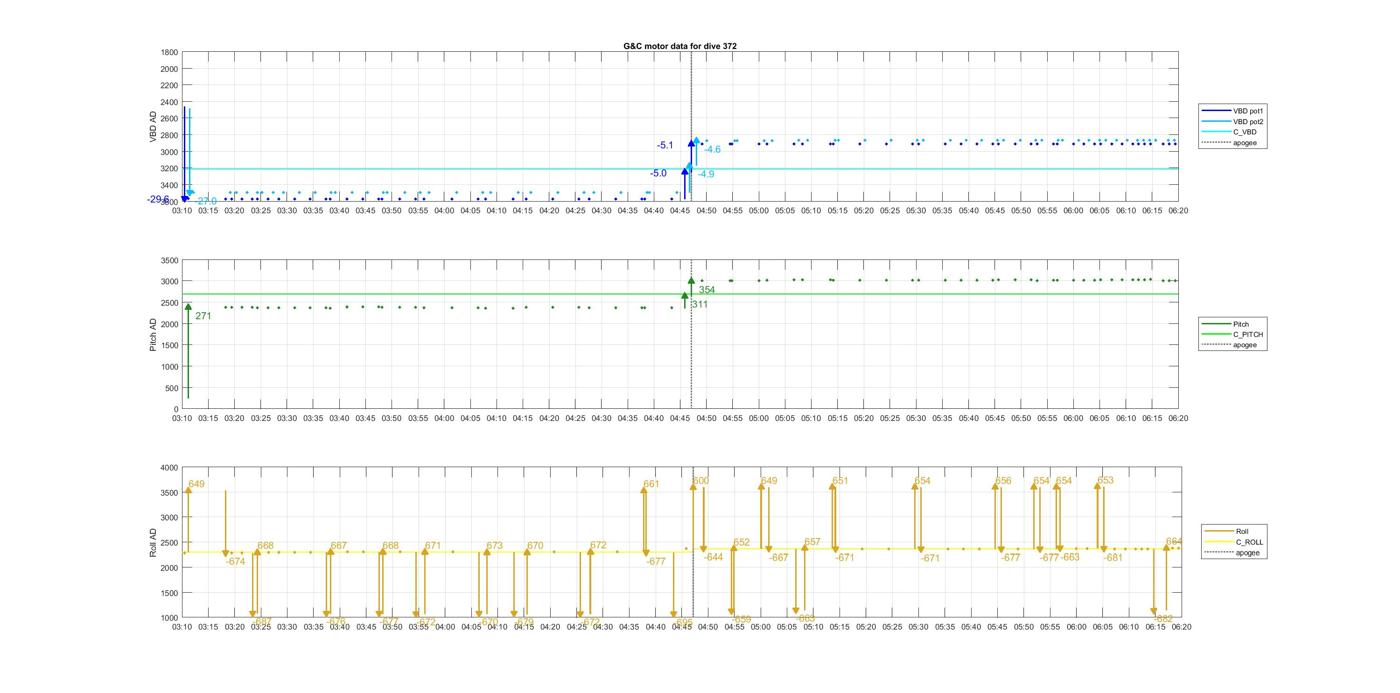Image resolution: width=1400 pixels, height=693 pixels.
Task: Click the 'VBD AD' y-axis label
Action: (x=154, y=127)
